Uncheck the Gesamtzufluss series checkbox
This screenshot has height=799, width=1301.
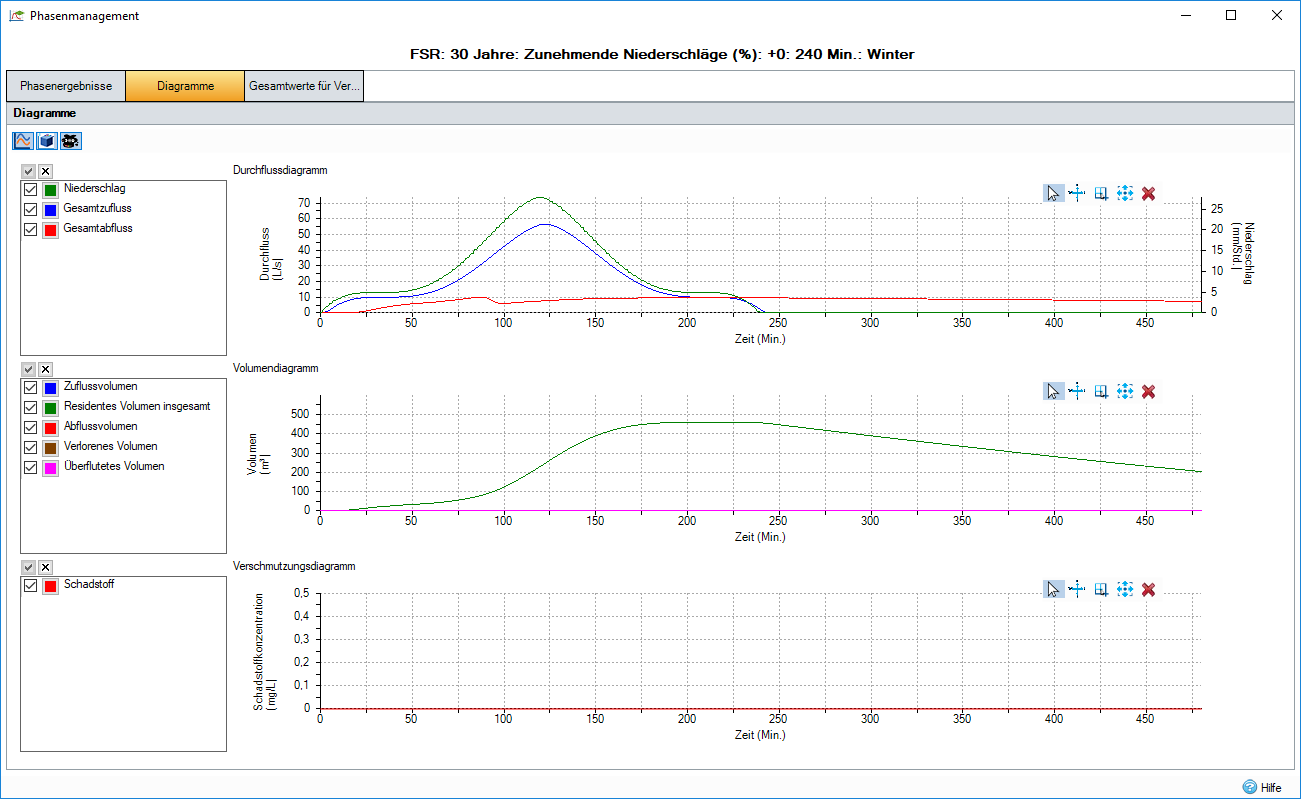coord(30,209)
